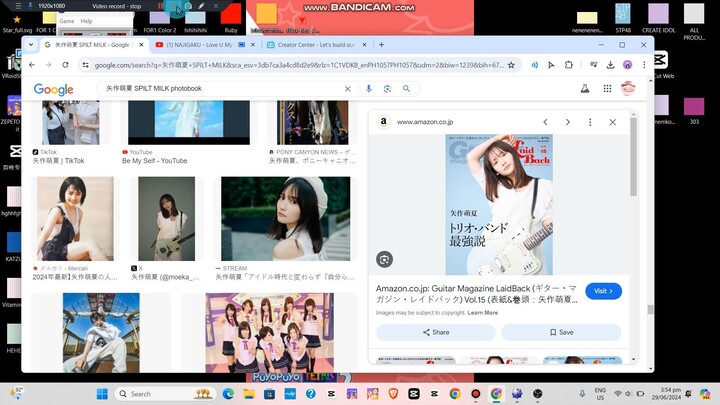Open Ruby desktop icon
720x405 pixels.
pos(231,18)
